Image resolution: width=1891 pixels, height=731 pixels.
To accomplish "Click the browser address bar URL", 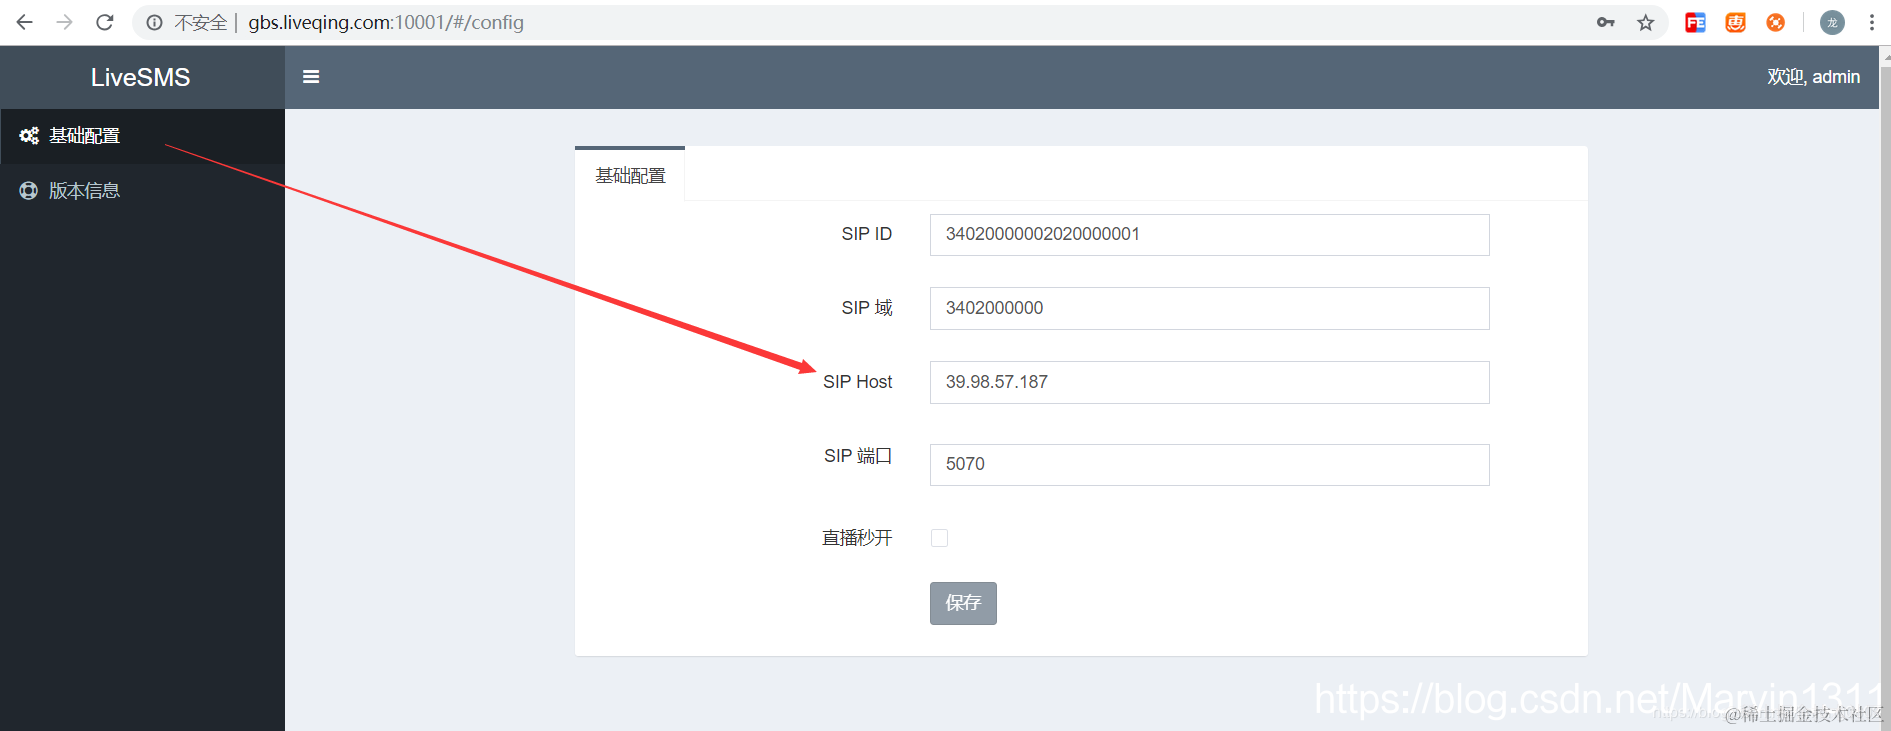I will pos(386,22).
